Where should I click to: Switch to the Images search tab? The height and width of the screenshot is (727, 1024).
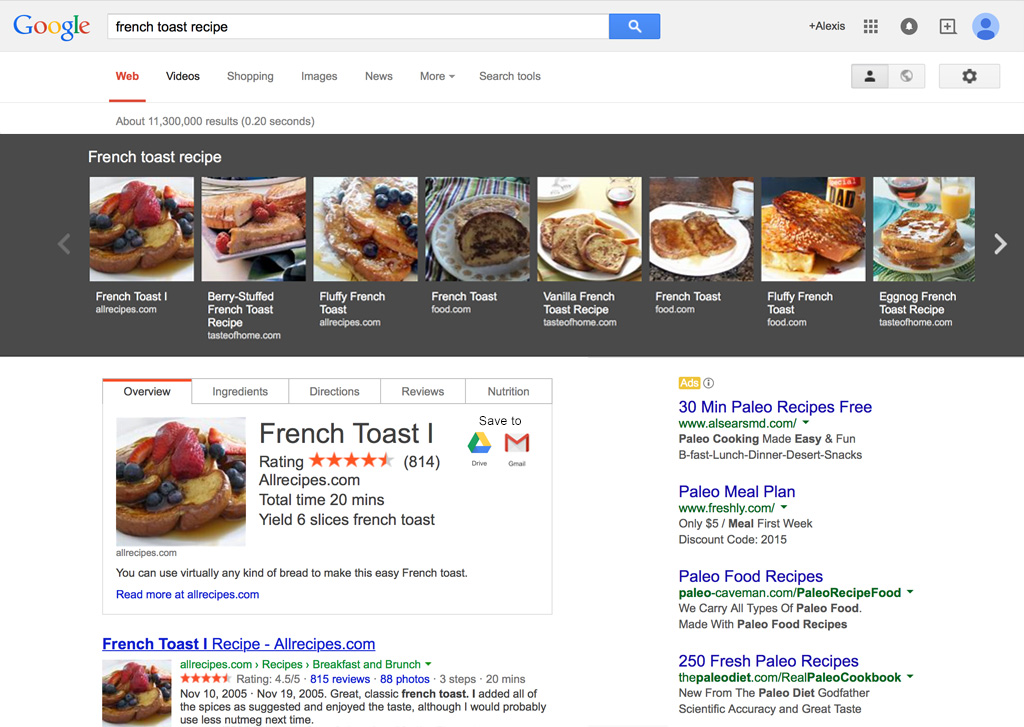(x=319, y=76)
